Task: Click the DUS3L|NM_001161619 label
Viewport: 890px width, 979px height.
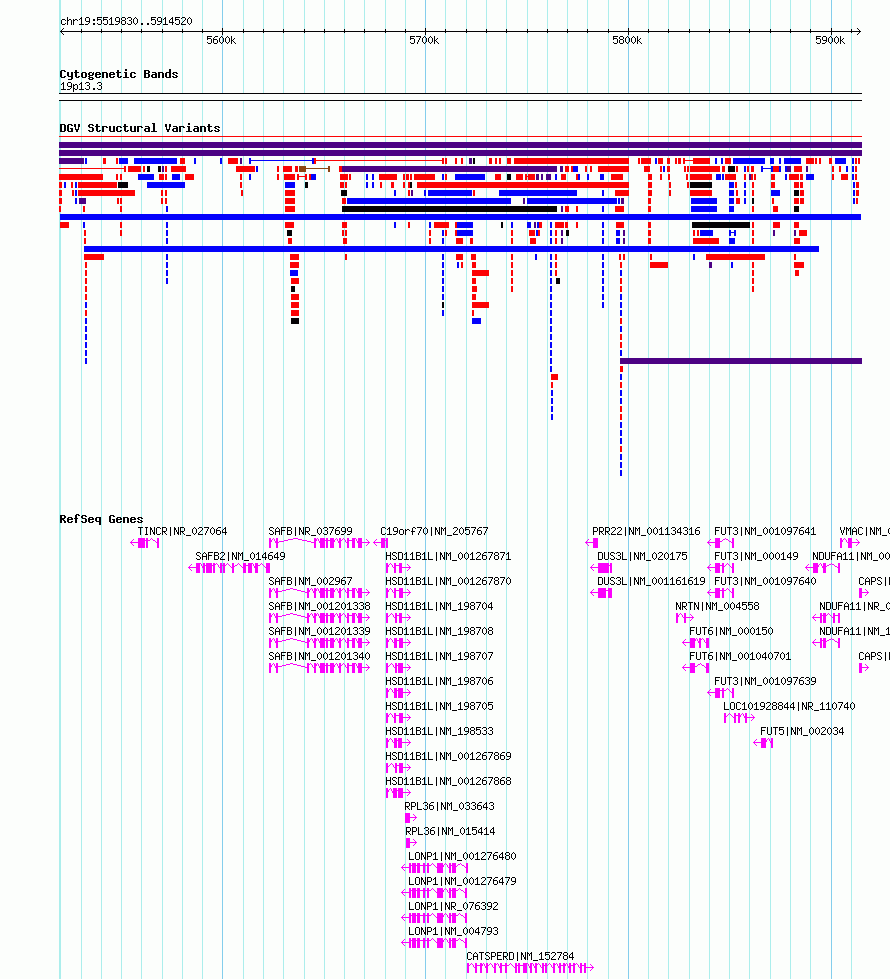Action: 651,581
